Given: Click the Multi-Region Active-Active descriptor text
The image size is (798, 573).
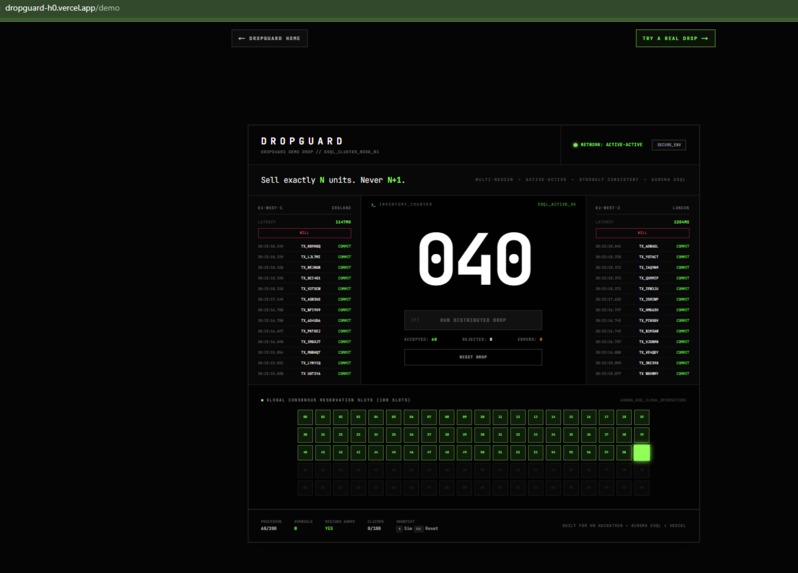Looking at the screenshot, I should coord(580,180).
